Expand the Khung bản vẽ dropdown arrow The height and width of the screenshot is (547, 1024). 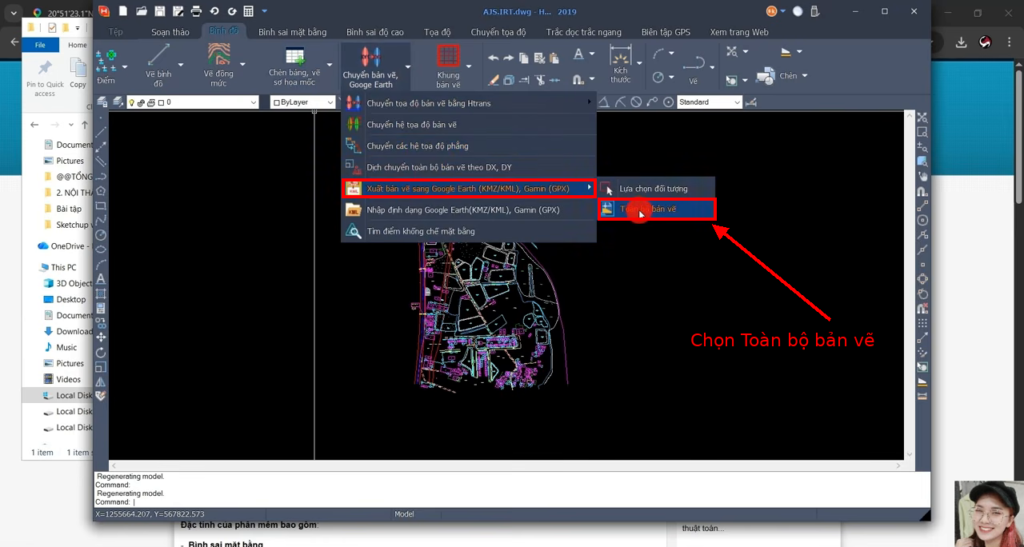pos(468,67)
